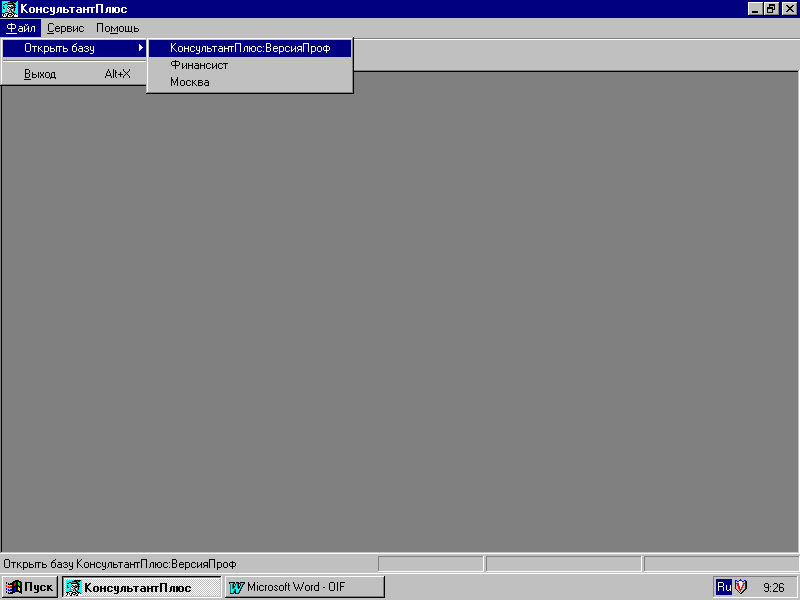Minimize the КонсультантПлюс window
The width and height of the screenshot is (800, 600).
756,9
